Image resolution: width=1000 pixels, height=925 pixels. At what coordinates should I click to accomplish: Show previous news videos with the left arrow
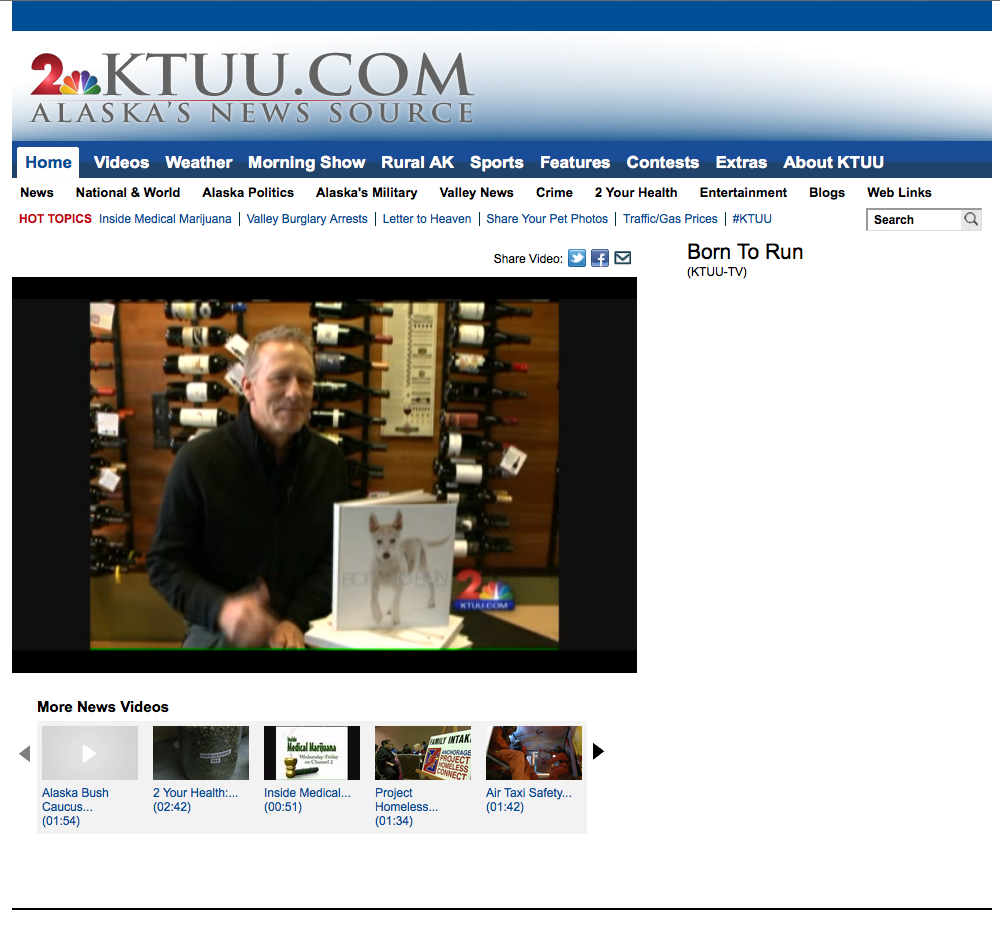25,753
